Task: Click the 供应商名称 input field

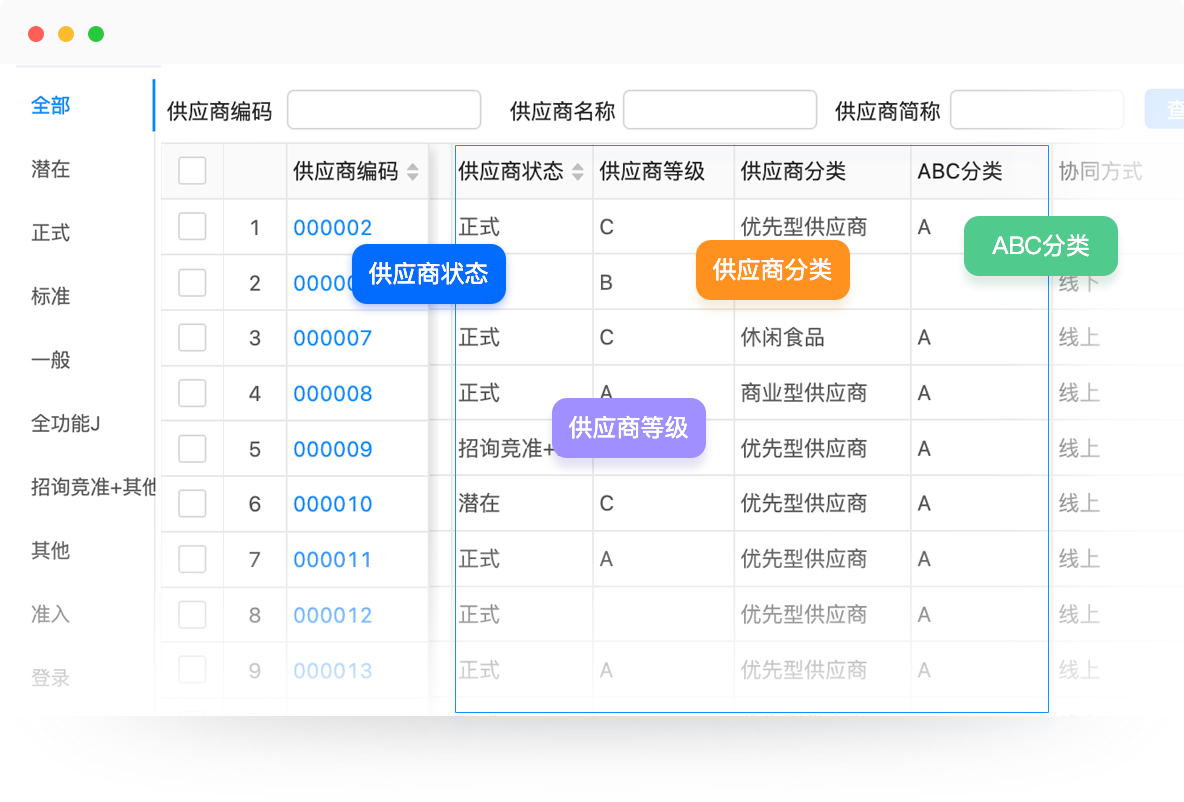Action: pyautogui.click(x=720, y=110)
